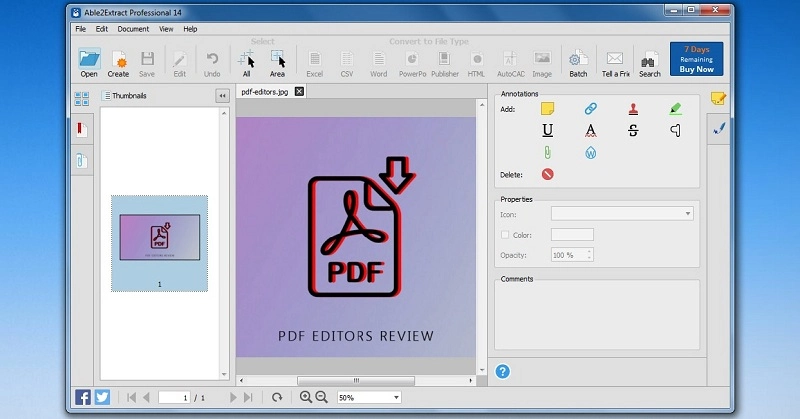Screen dimensions: 800x419
Task: Zoom out with the magnifier minus icon
Action: point(321,397)
